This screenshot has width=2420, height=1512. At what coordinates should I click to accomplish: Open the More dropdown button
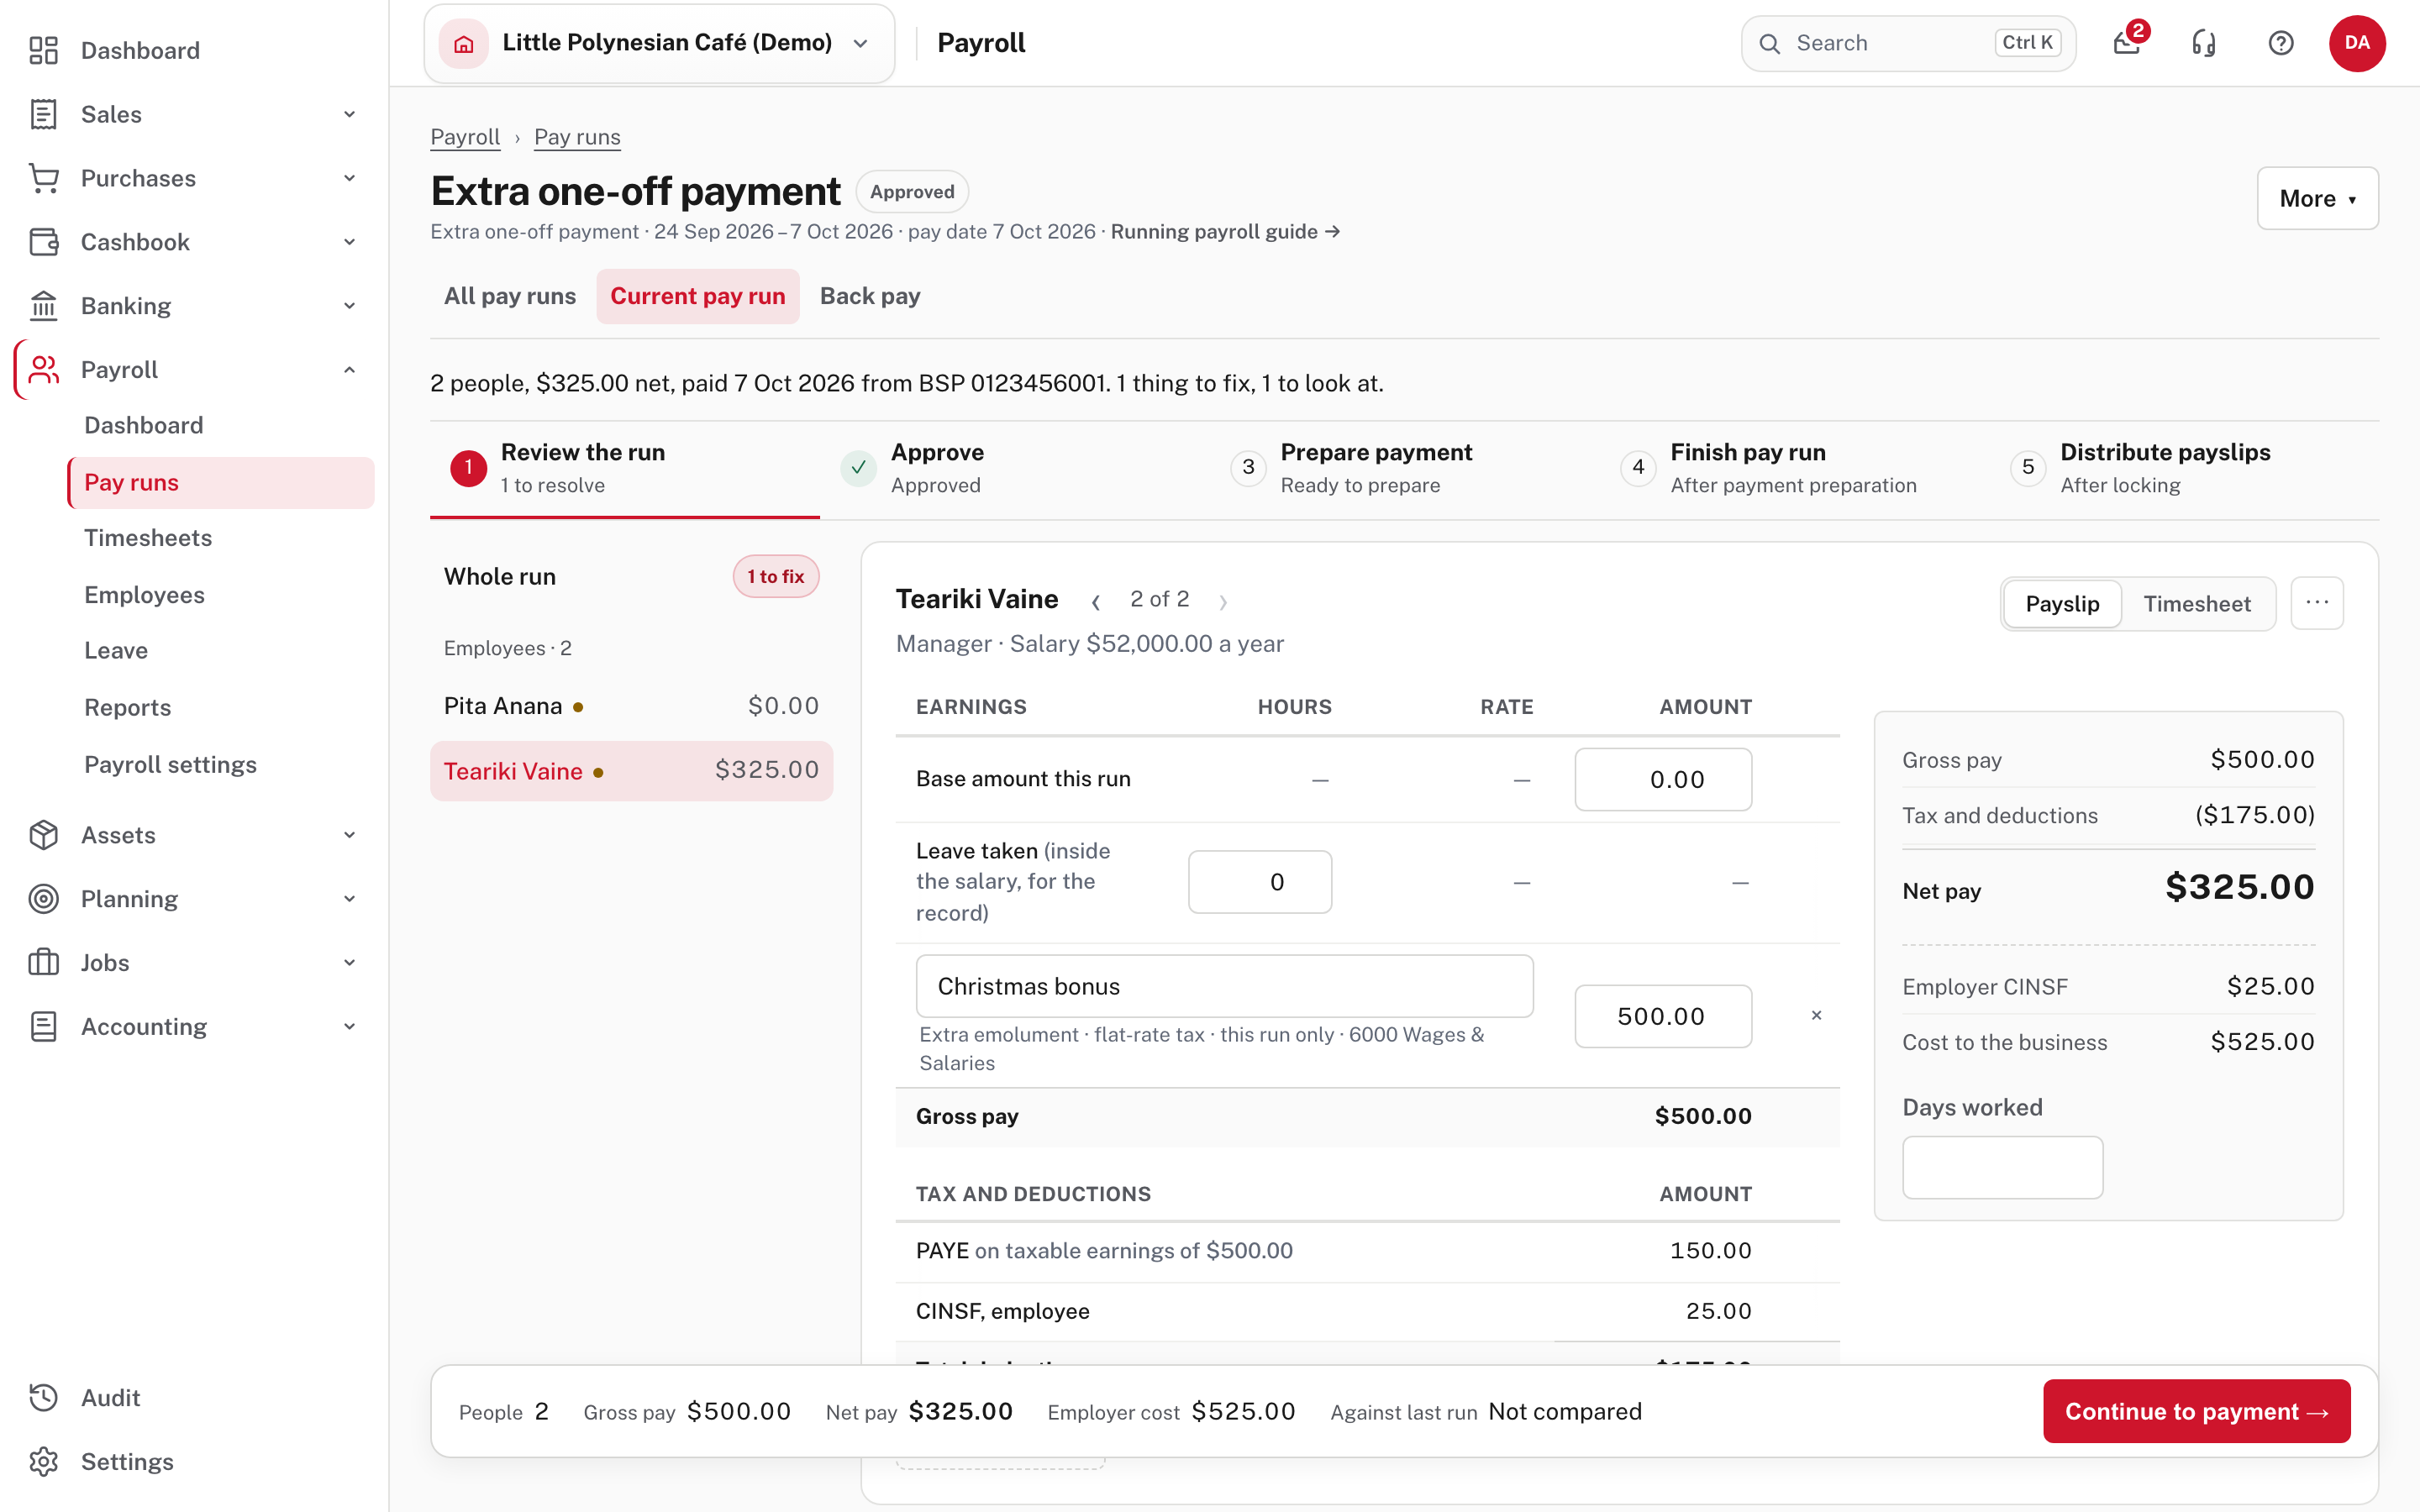tap(2317, 198)
